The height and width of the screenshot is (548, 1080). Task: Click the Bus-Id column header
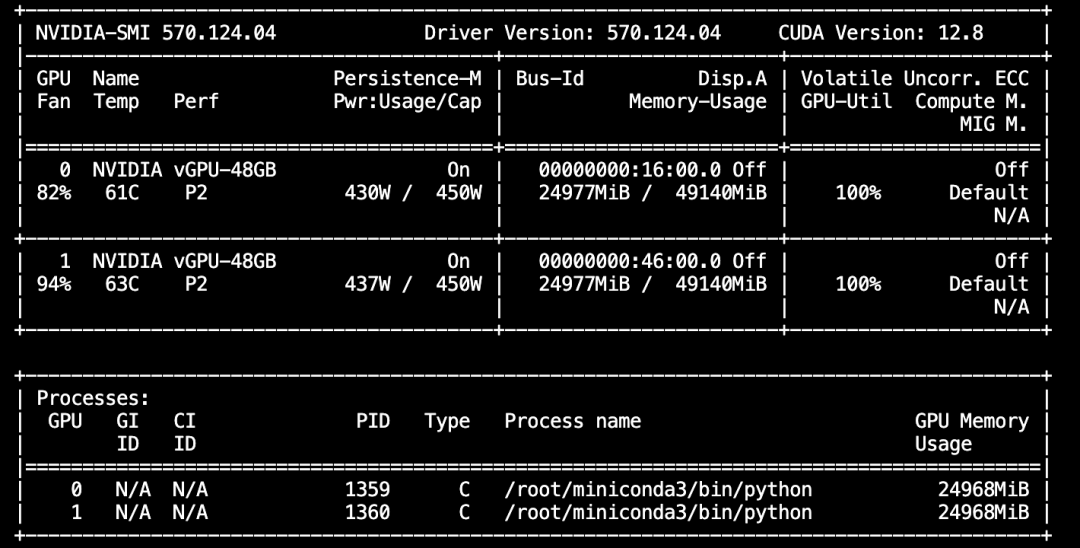coord(550,78)
